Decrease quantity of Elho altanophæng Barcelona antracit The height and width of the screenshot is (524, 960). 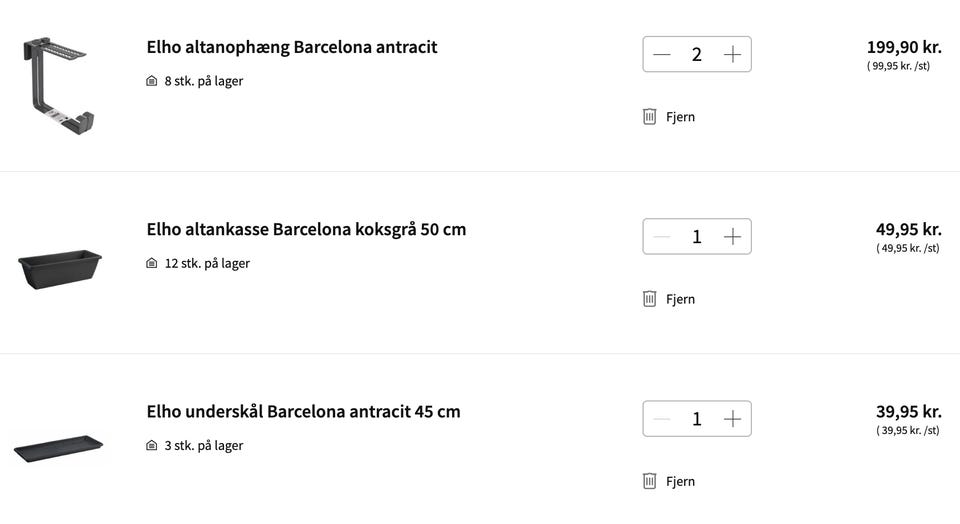[662, 54]
